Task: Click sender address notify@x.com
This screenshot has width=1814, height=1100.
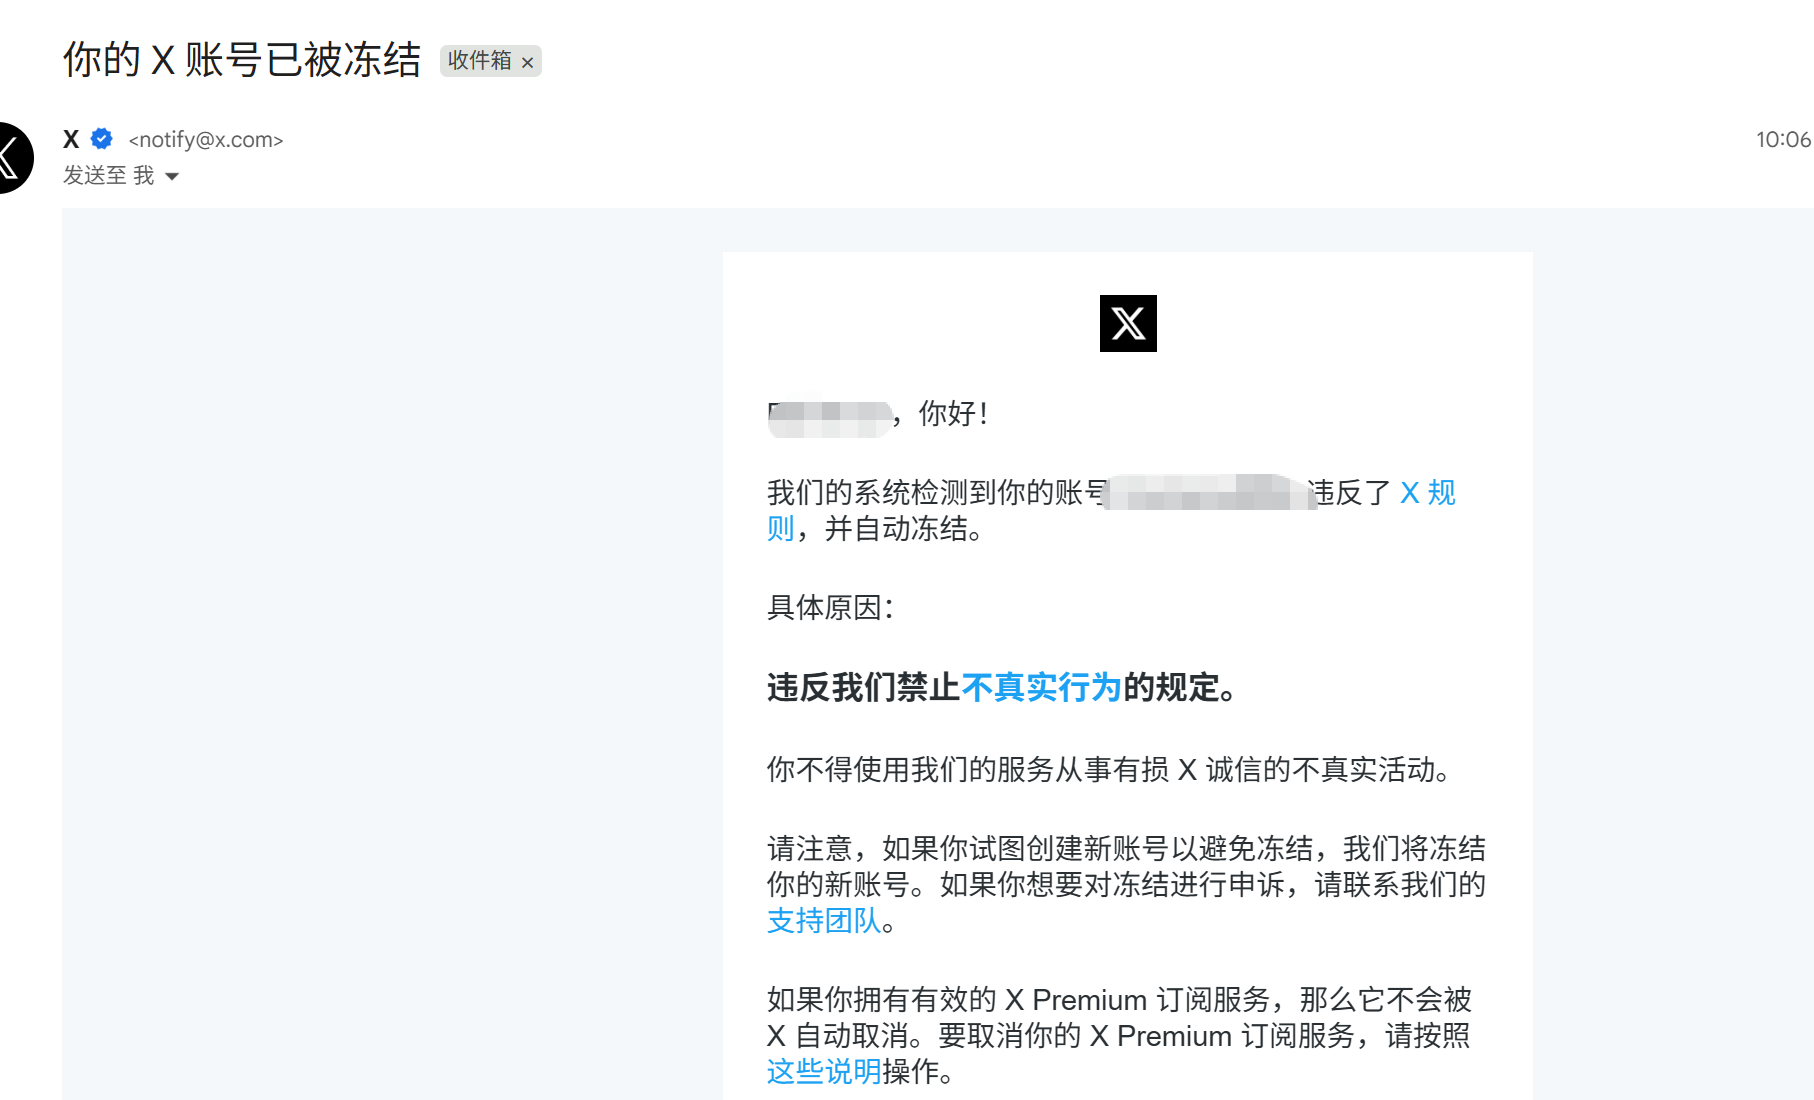Action: pyautogui.click(x=206, y=140)
